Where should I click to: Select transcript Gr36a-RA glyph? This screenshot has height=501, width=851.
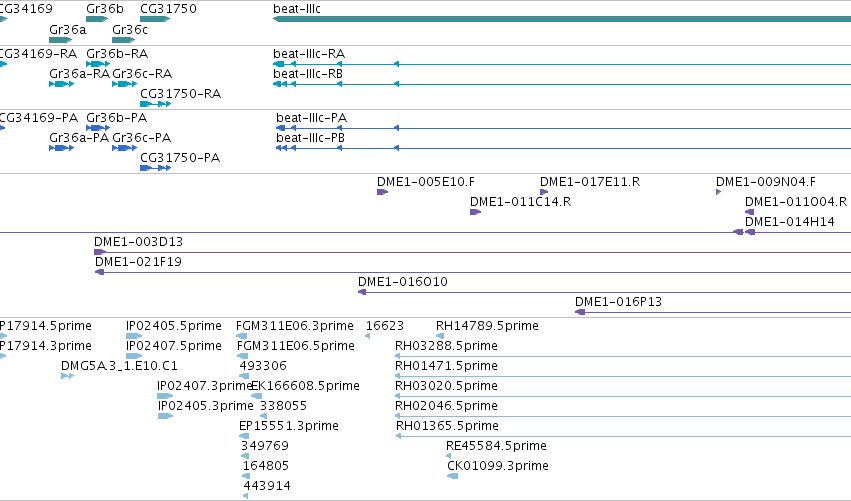tap(61, 84)
